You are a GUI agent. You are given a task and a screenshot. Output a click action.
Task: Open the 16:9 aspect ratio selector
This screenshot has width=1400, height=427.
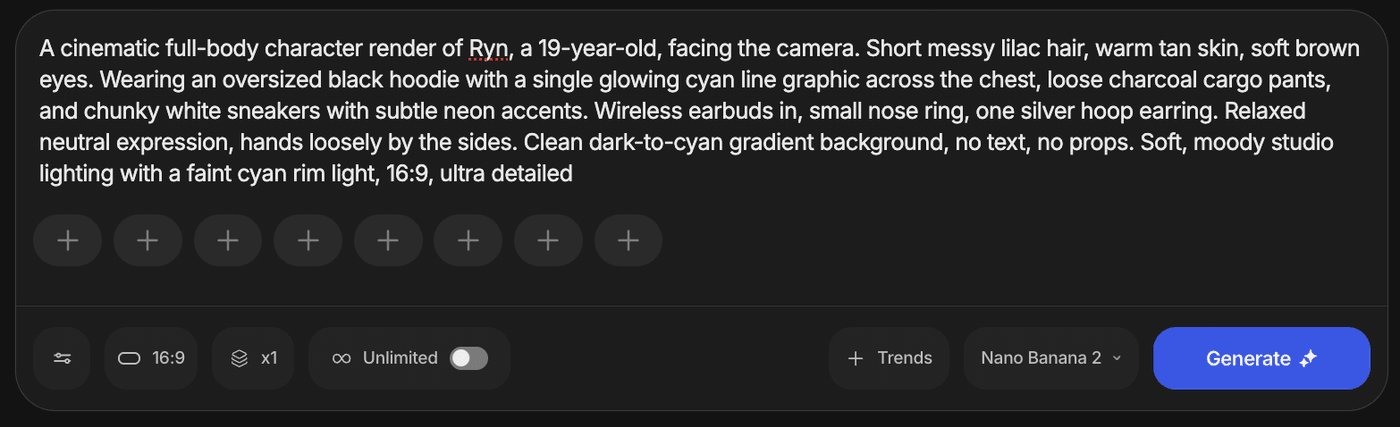click(151, 358)
